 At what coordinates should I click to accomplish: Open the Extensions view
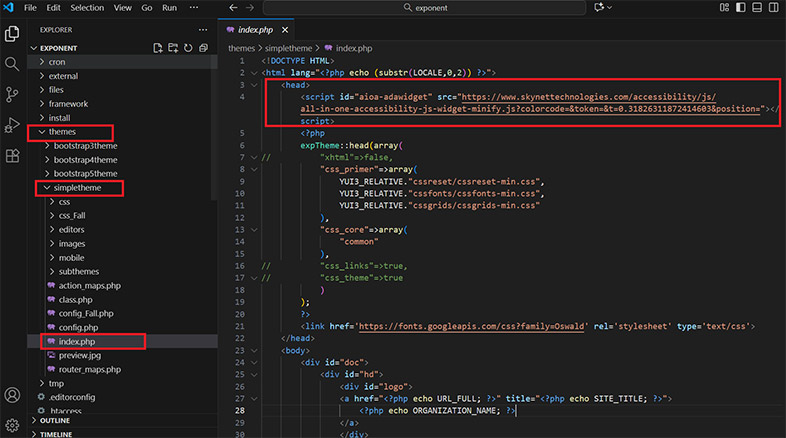pos(12,155)
